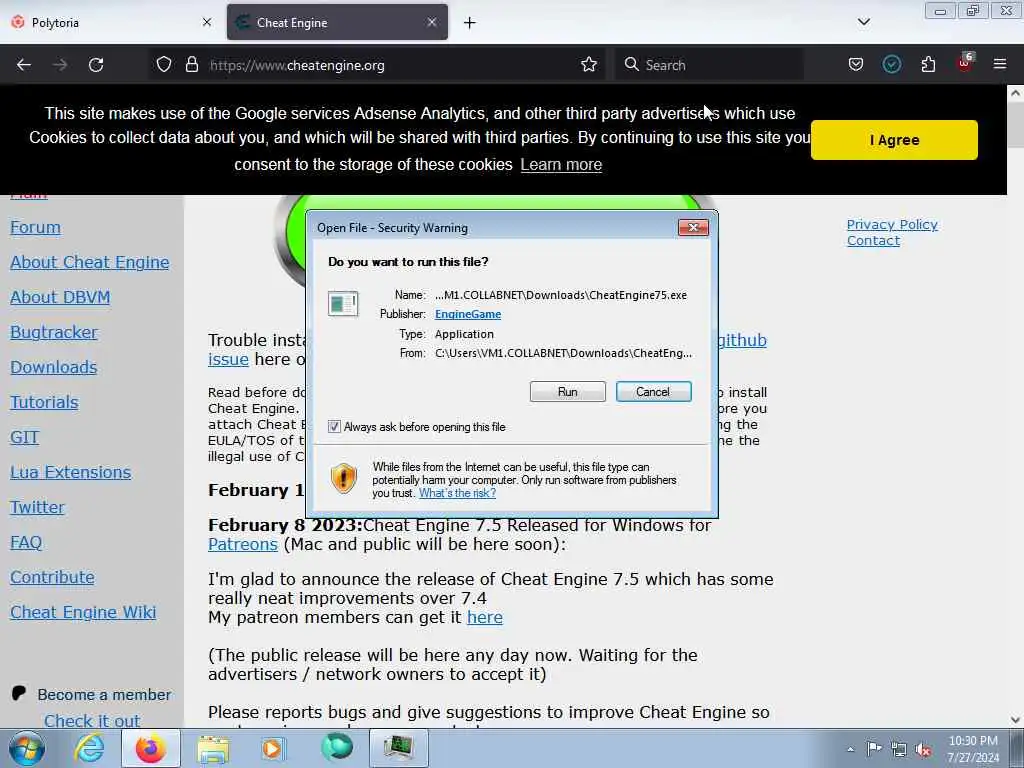
Task: Switch to Firefox in the taskbar
Action: tap(150, 748)
